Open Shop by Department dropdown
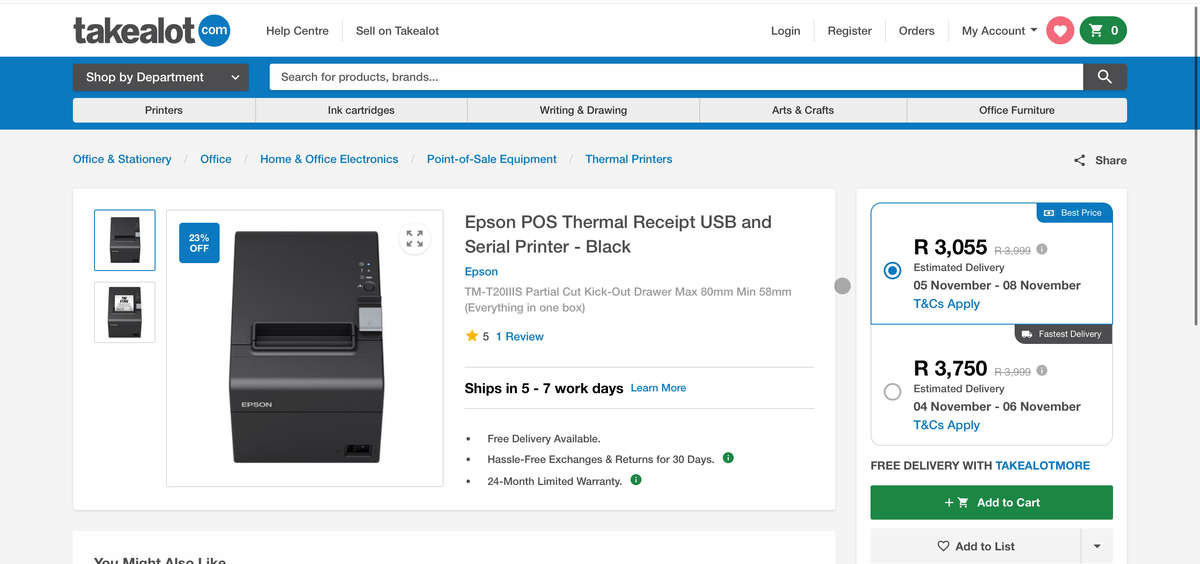 (161, 77)
